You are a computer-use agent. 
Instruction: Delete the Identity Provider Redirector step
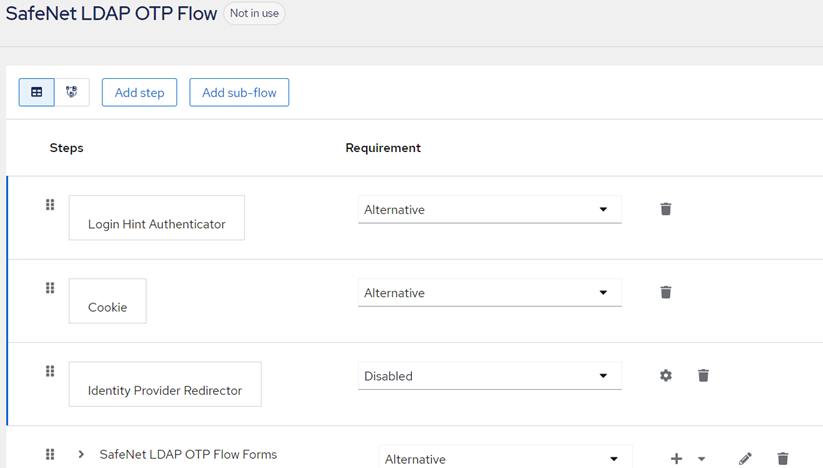pyautogui.click(x=703, y=375)
